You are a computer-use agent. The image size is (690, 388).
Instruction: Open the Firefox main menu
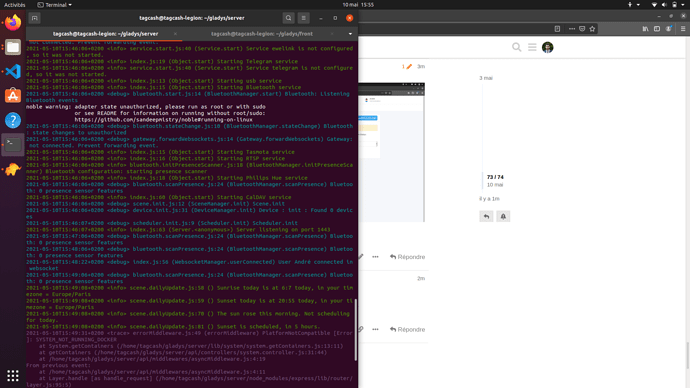pos(683,29)
